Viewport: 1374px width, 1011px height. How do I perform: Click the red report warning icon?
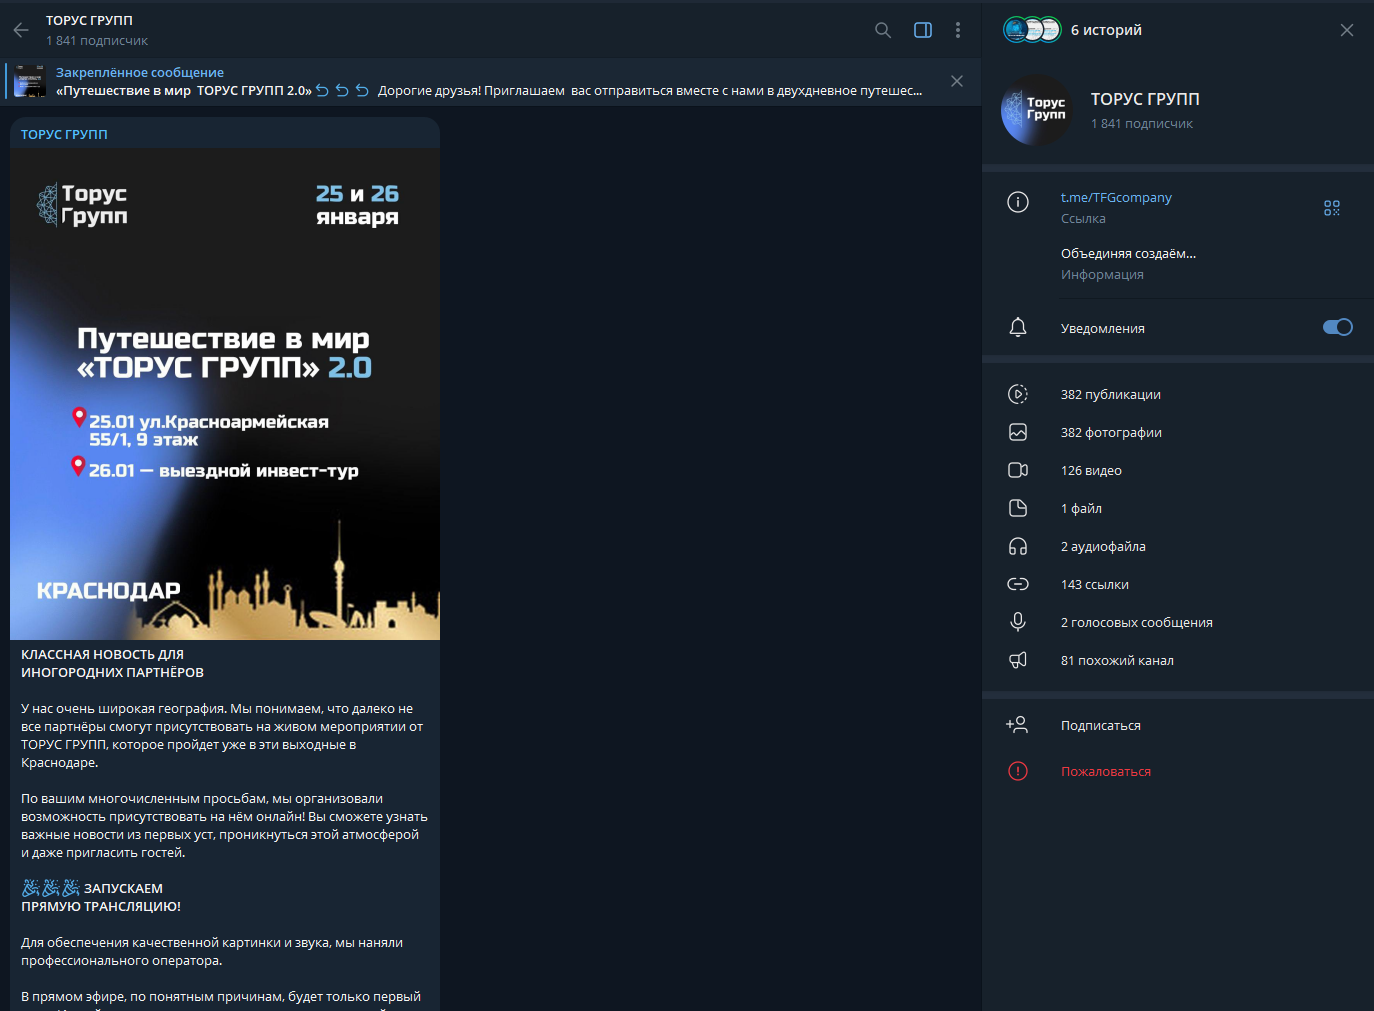pyautogui.click(x=1018, y=771)
